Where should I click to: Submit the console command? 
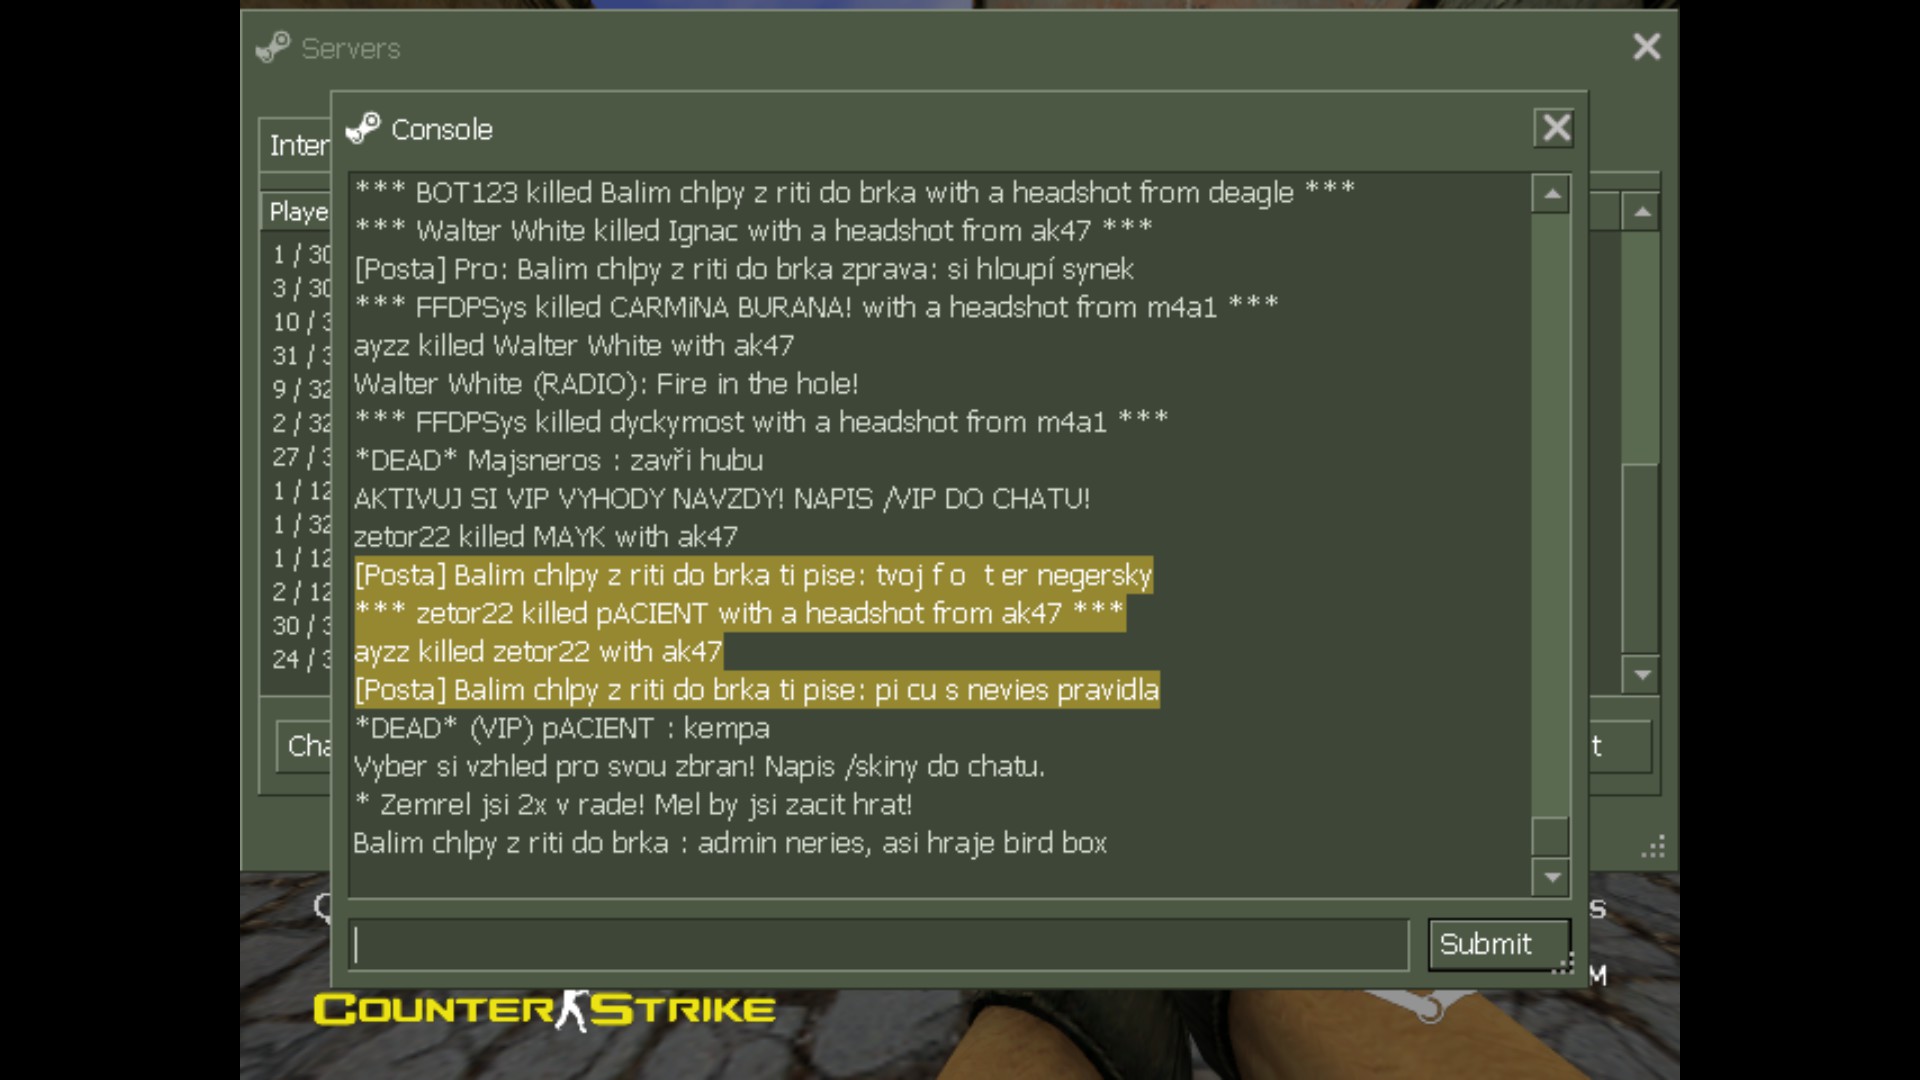(1497, 944)
